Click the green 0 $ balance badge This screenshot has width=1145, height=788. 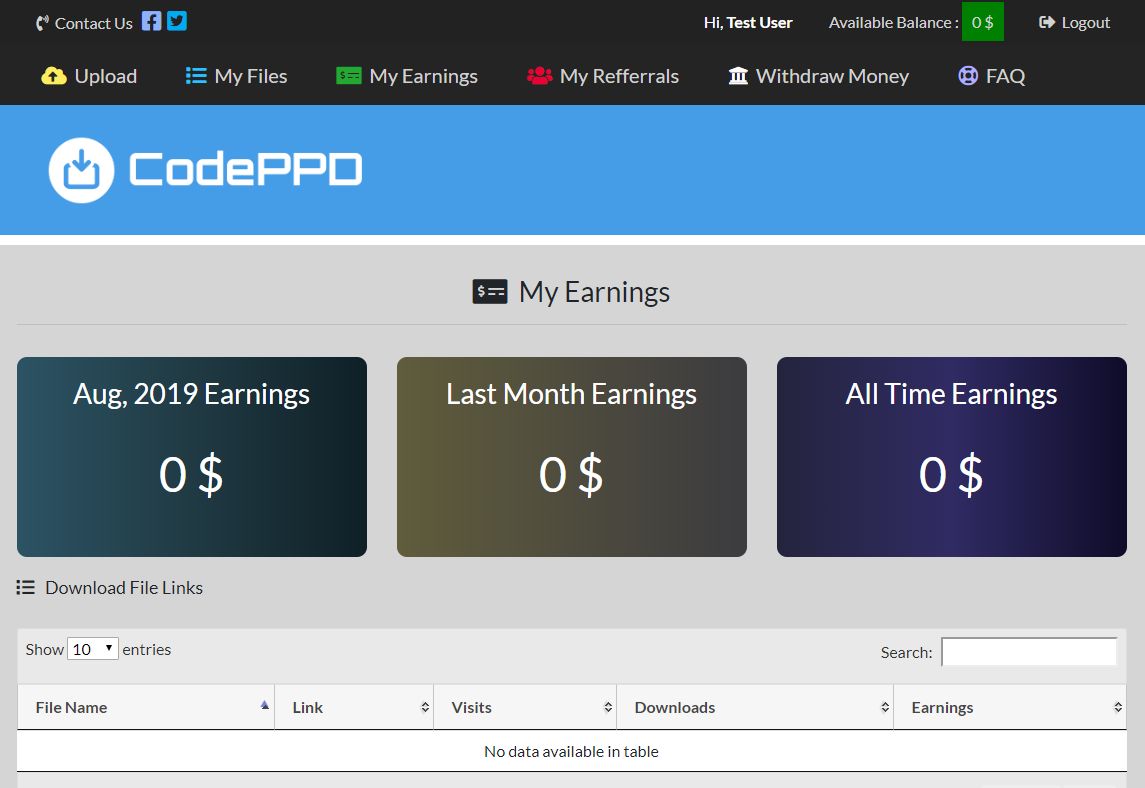tap(982, 22)
